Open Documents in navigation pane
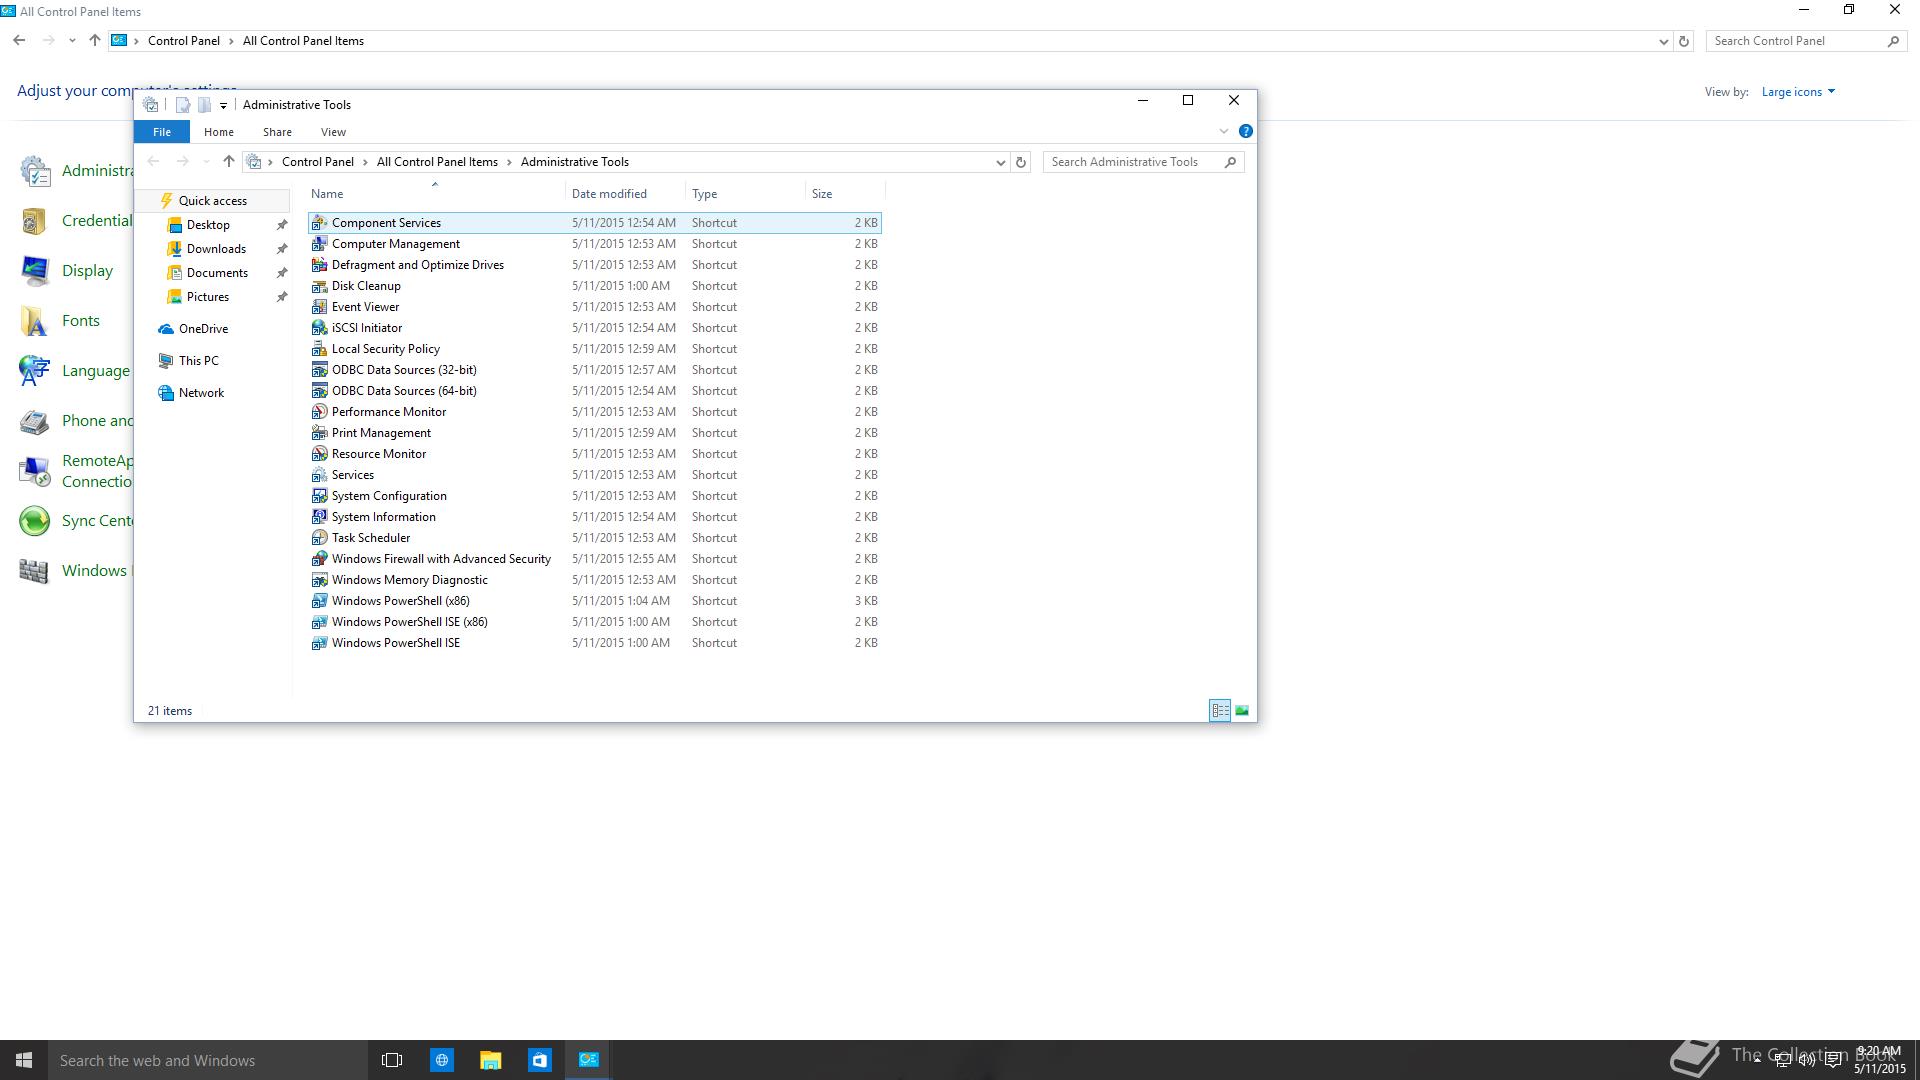1920x1080 pixels. tap(217, 273)
